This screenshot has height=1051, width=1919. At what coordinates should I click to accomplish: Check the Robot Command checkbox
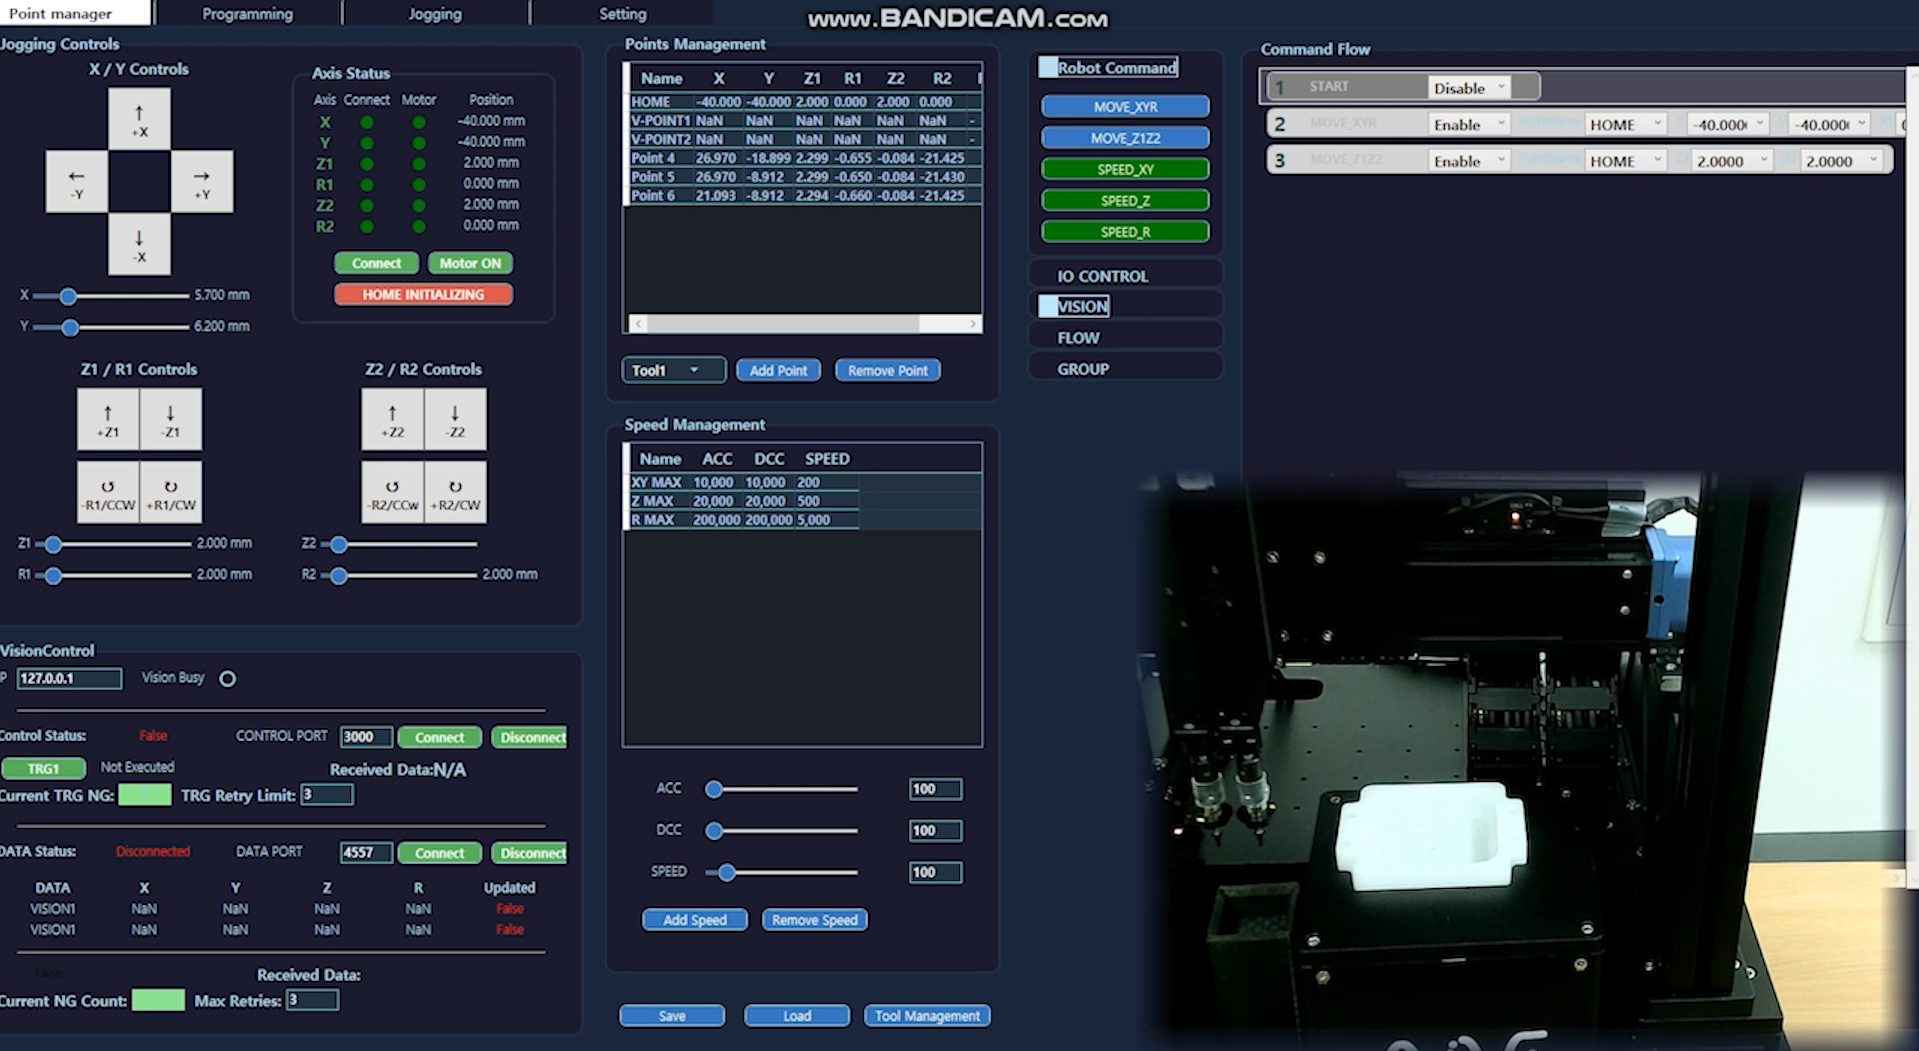pos(1046,67)
